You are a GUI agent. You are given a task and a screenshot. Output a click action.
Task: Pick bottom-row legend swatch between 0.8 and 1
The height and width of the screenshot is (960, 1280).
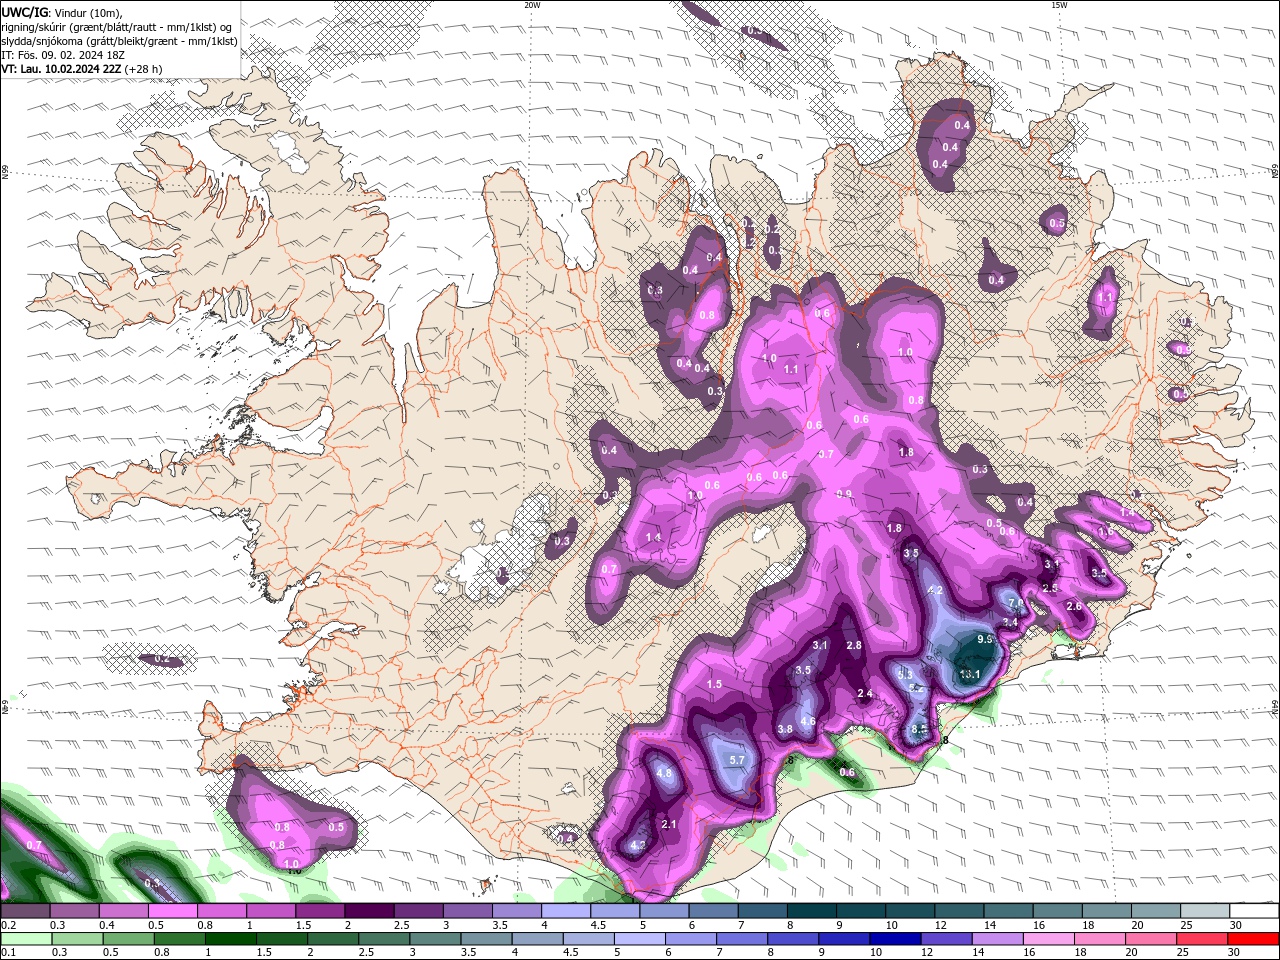point(180,939)
